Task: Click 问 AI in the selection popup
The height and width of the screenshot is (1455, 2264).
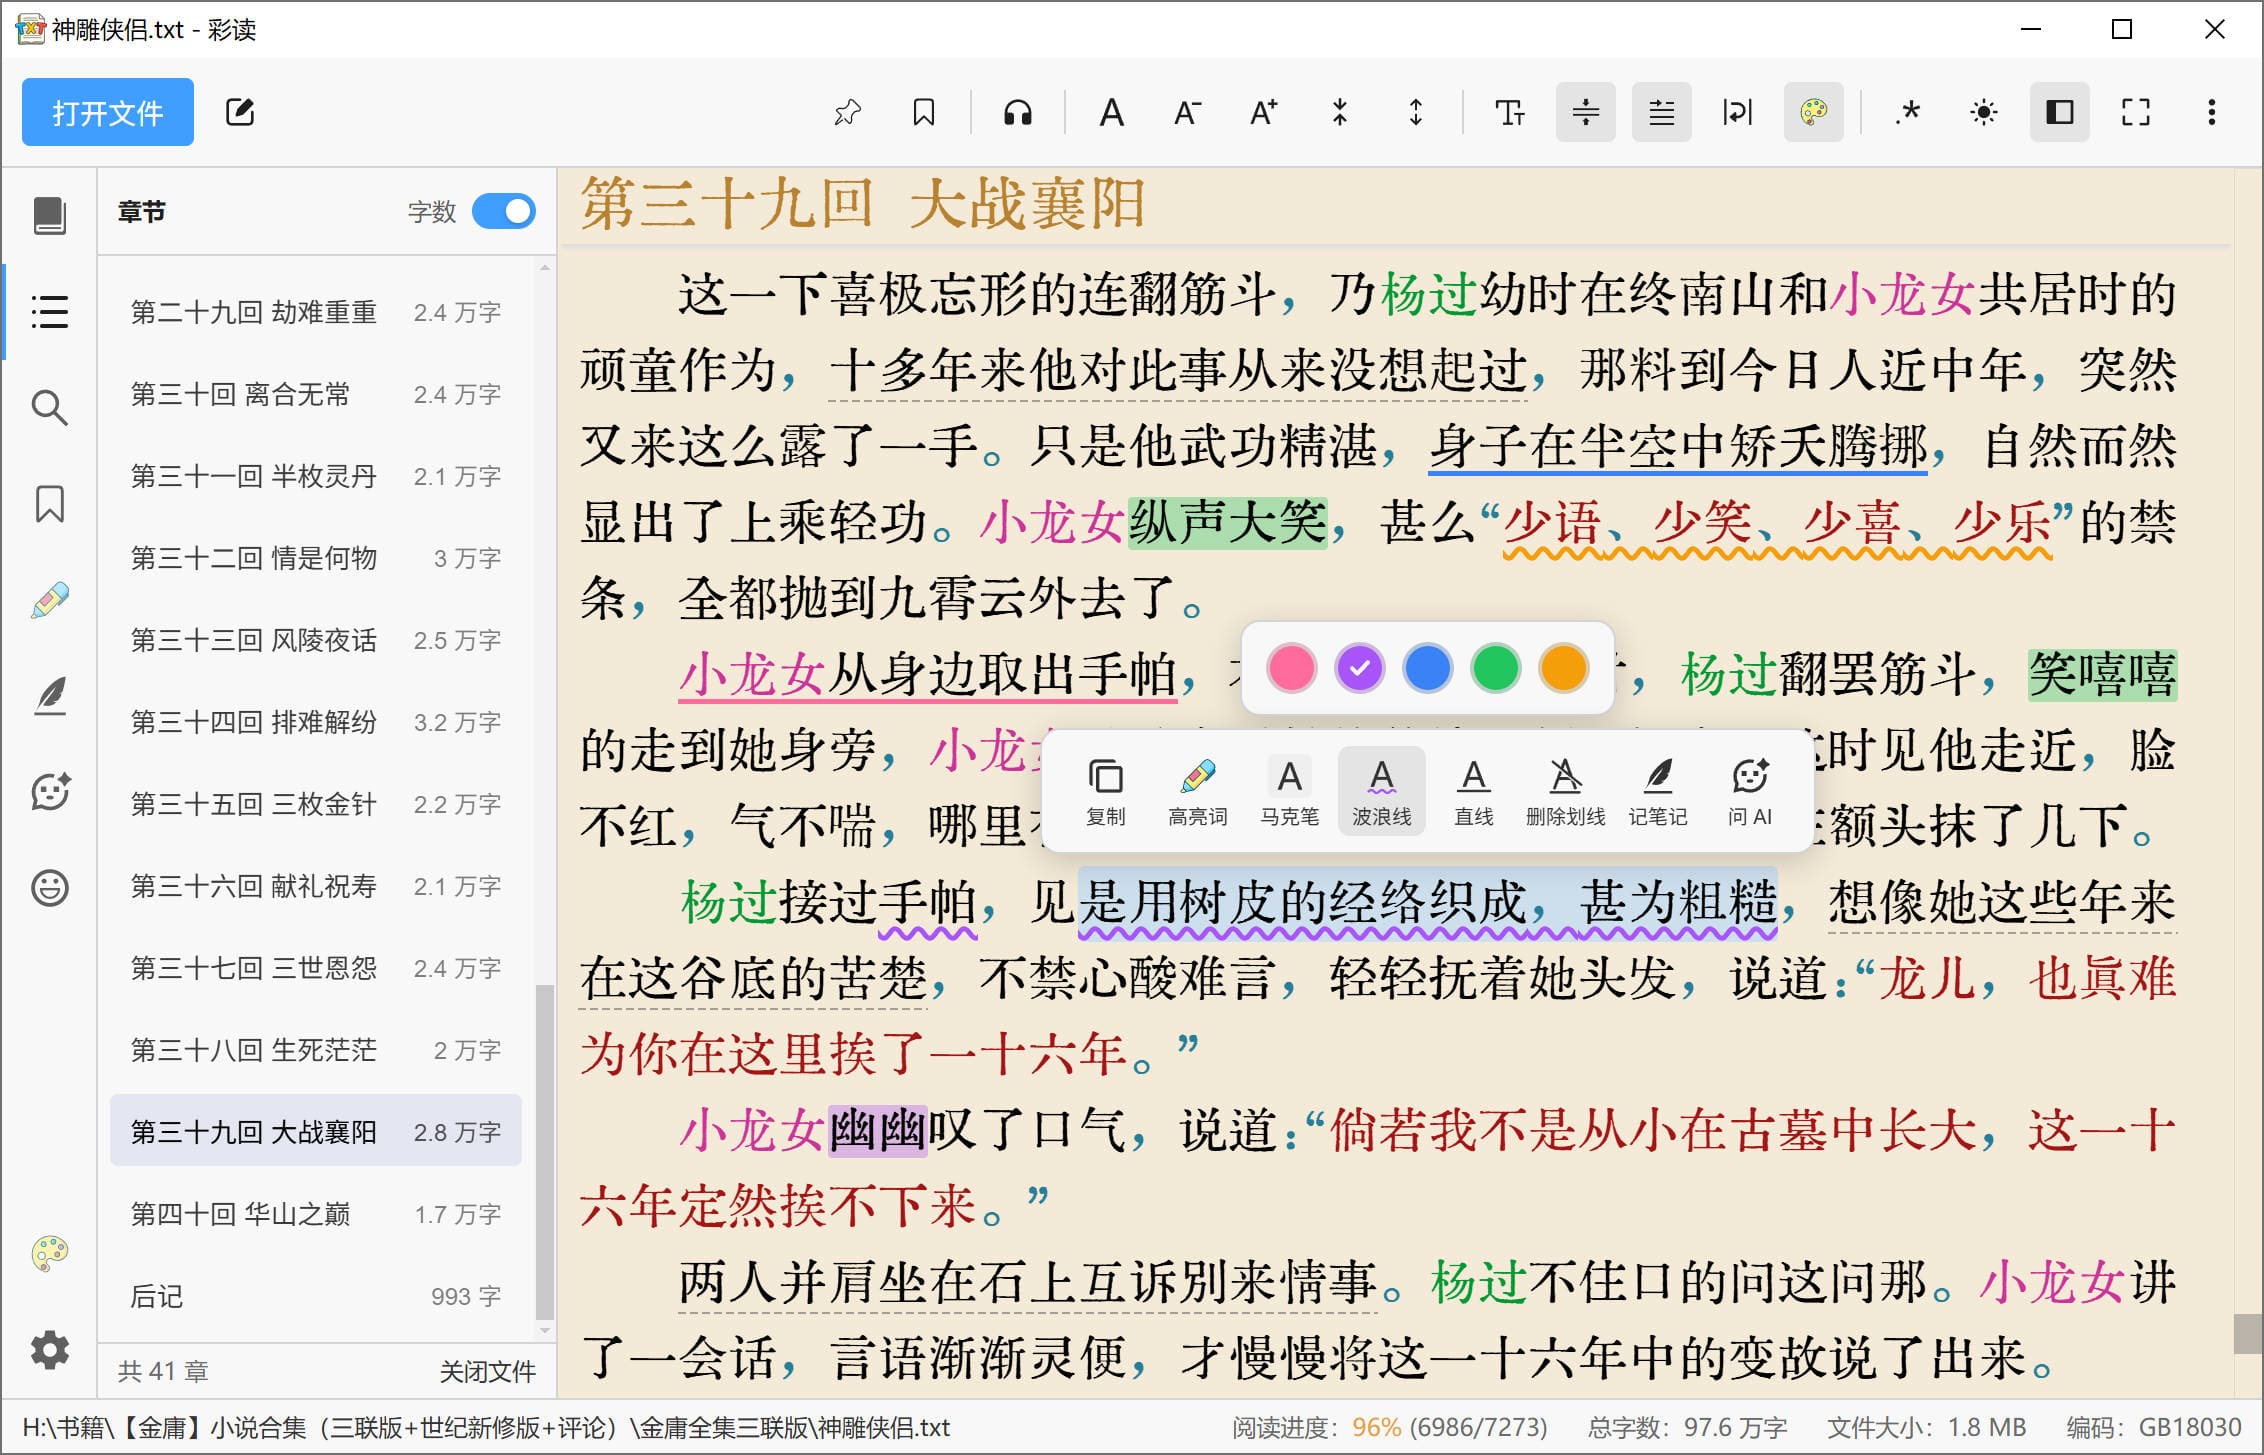Action: tap(1750, 791)
